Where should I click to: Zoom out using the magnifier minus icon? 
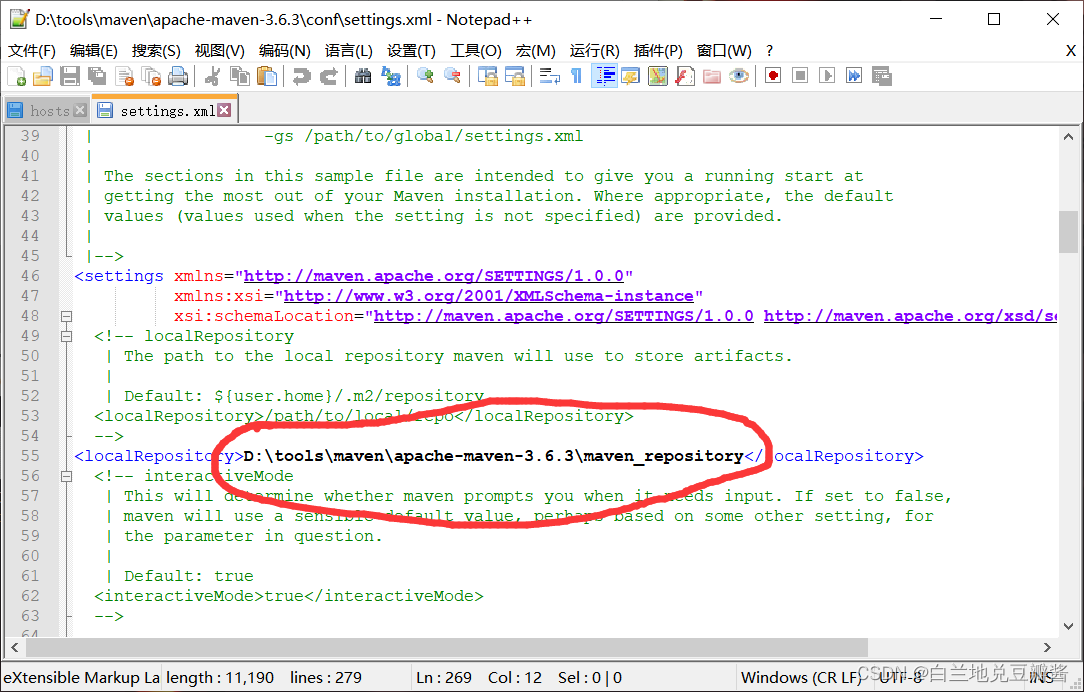coord(452,76)
